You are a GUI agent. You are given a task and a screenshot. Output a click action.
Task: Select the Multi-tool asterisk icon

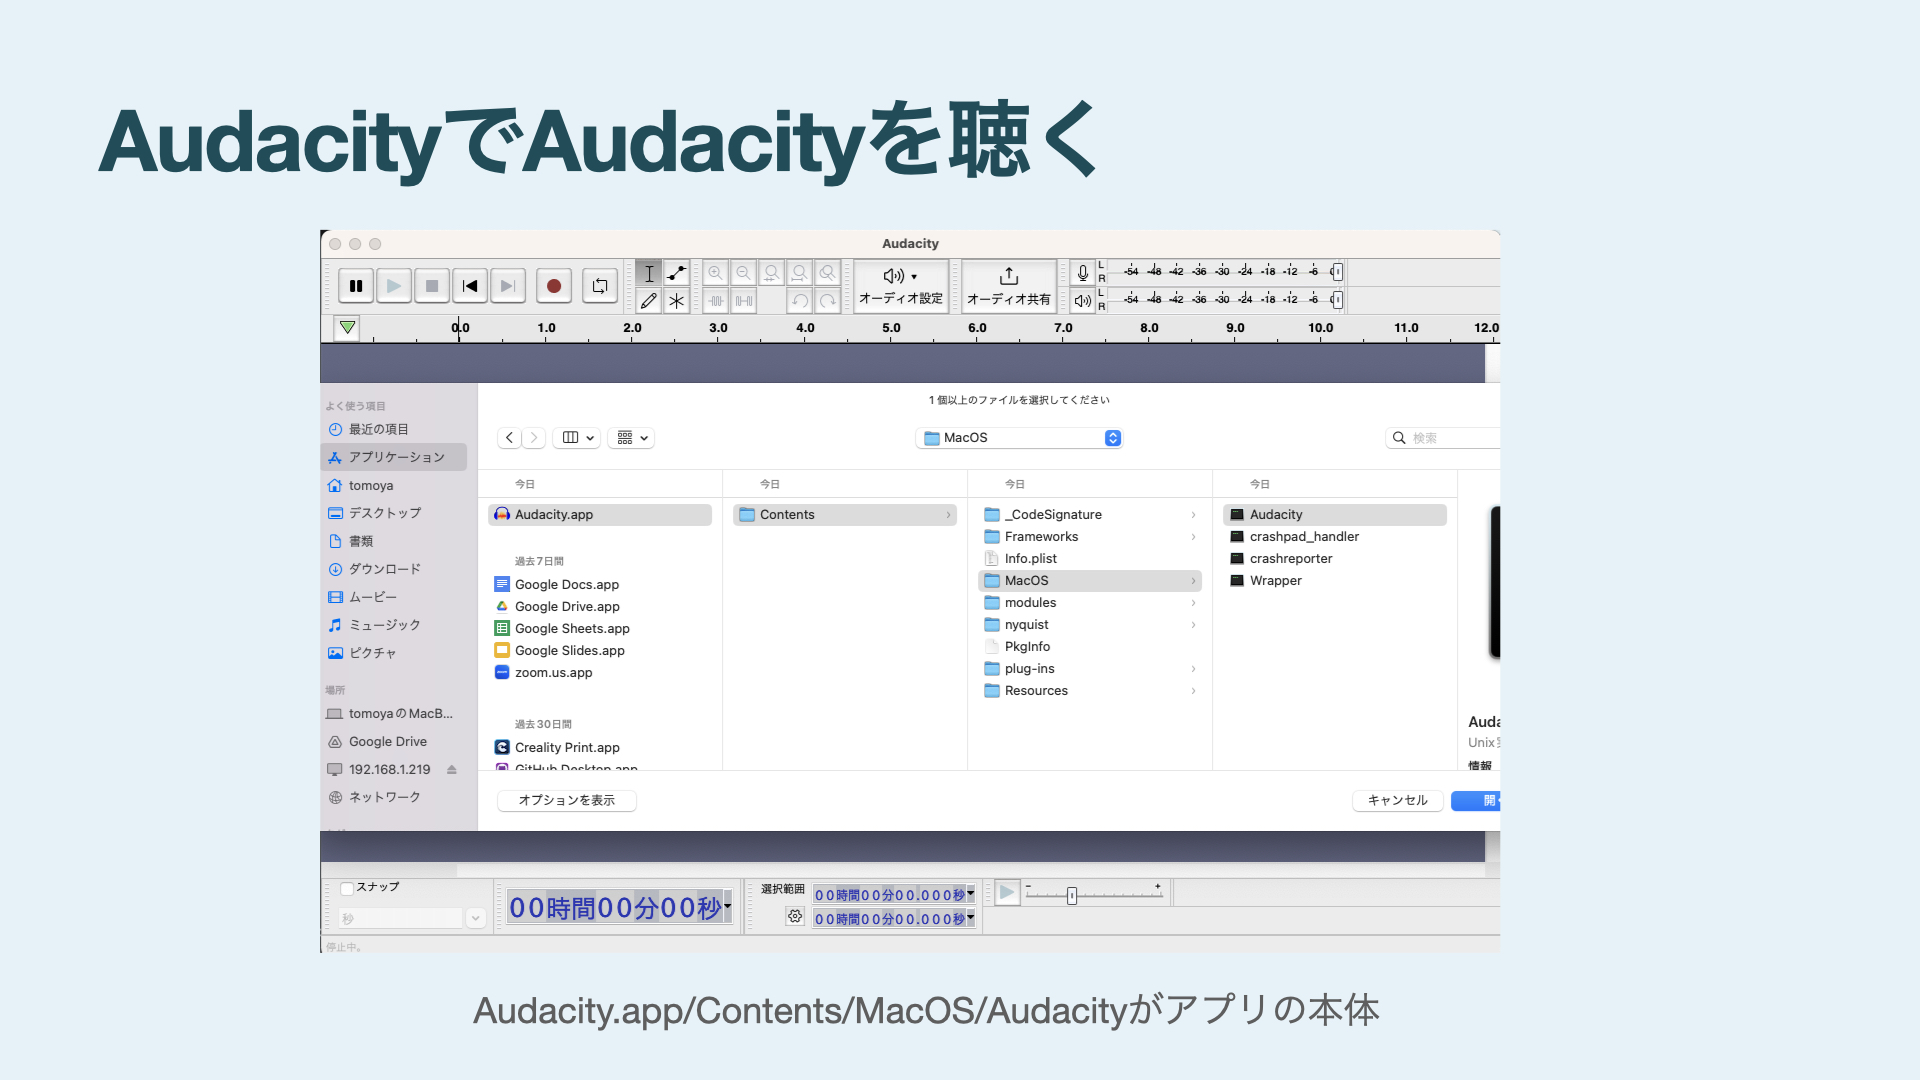coord(677,301)
